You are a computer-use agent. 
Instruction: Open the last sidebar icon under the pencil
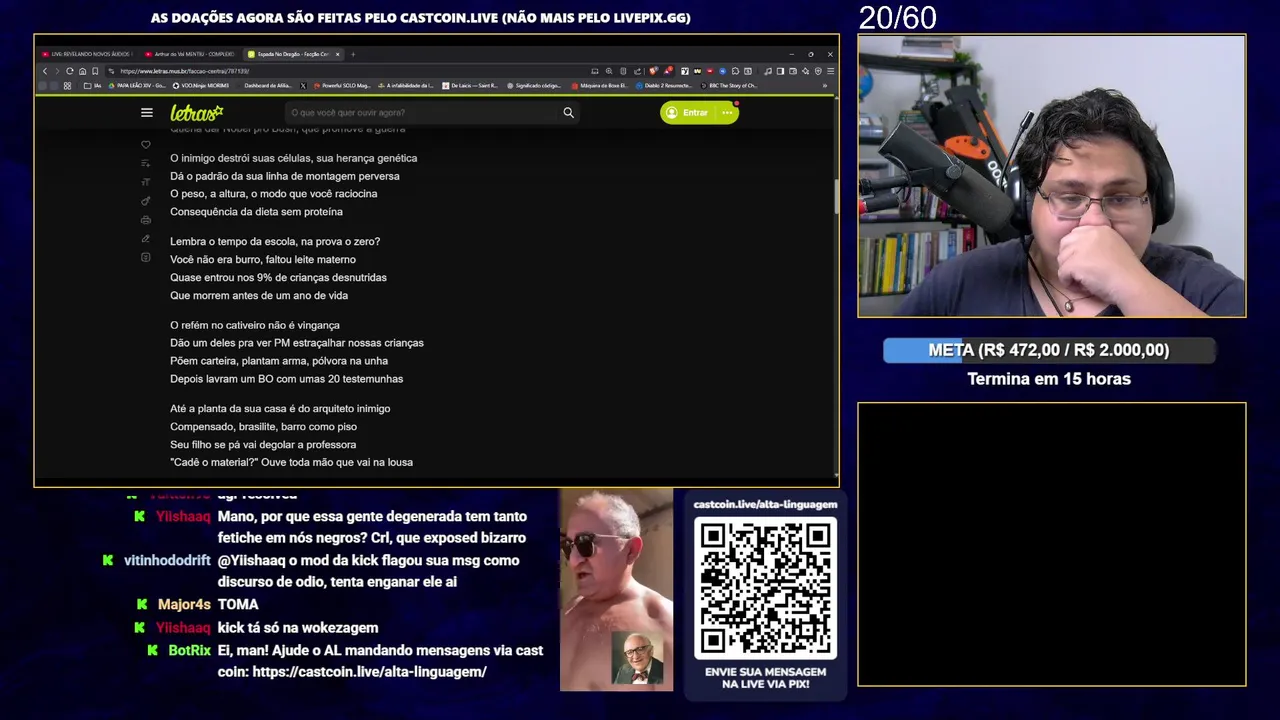(x=146, y=258)
